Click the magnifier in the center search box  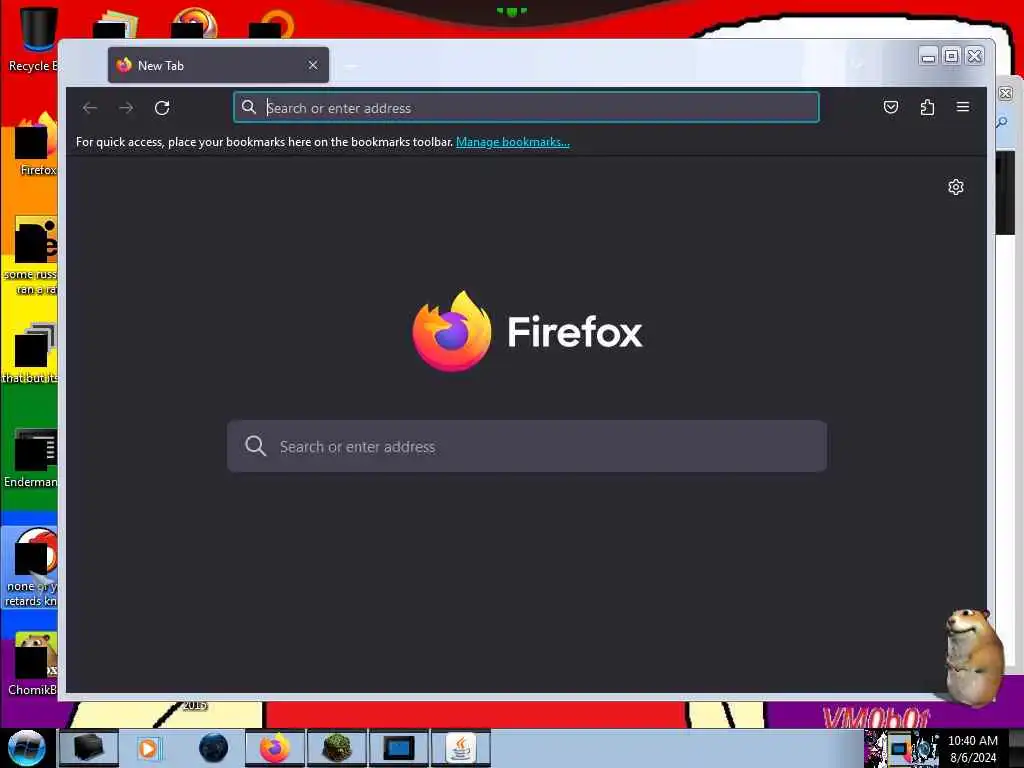(x=255, y=446)
